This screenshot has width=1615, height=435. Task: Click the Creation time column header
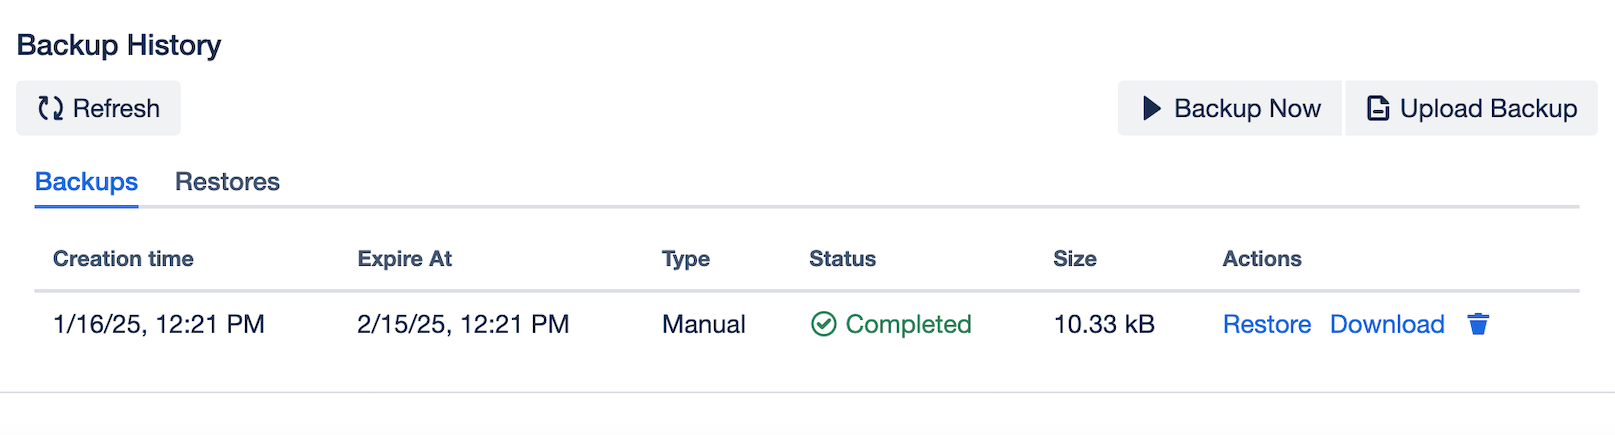click(x=123, y=259)
